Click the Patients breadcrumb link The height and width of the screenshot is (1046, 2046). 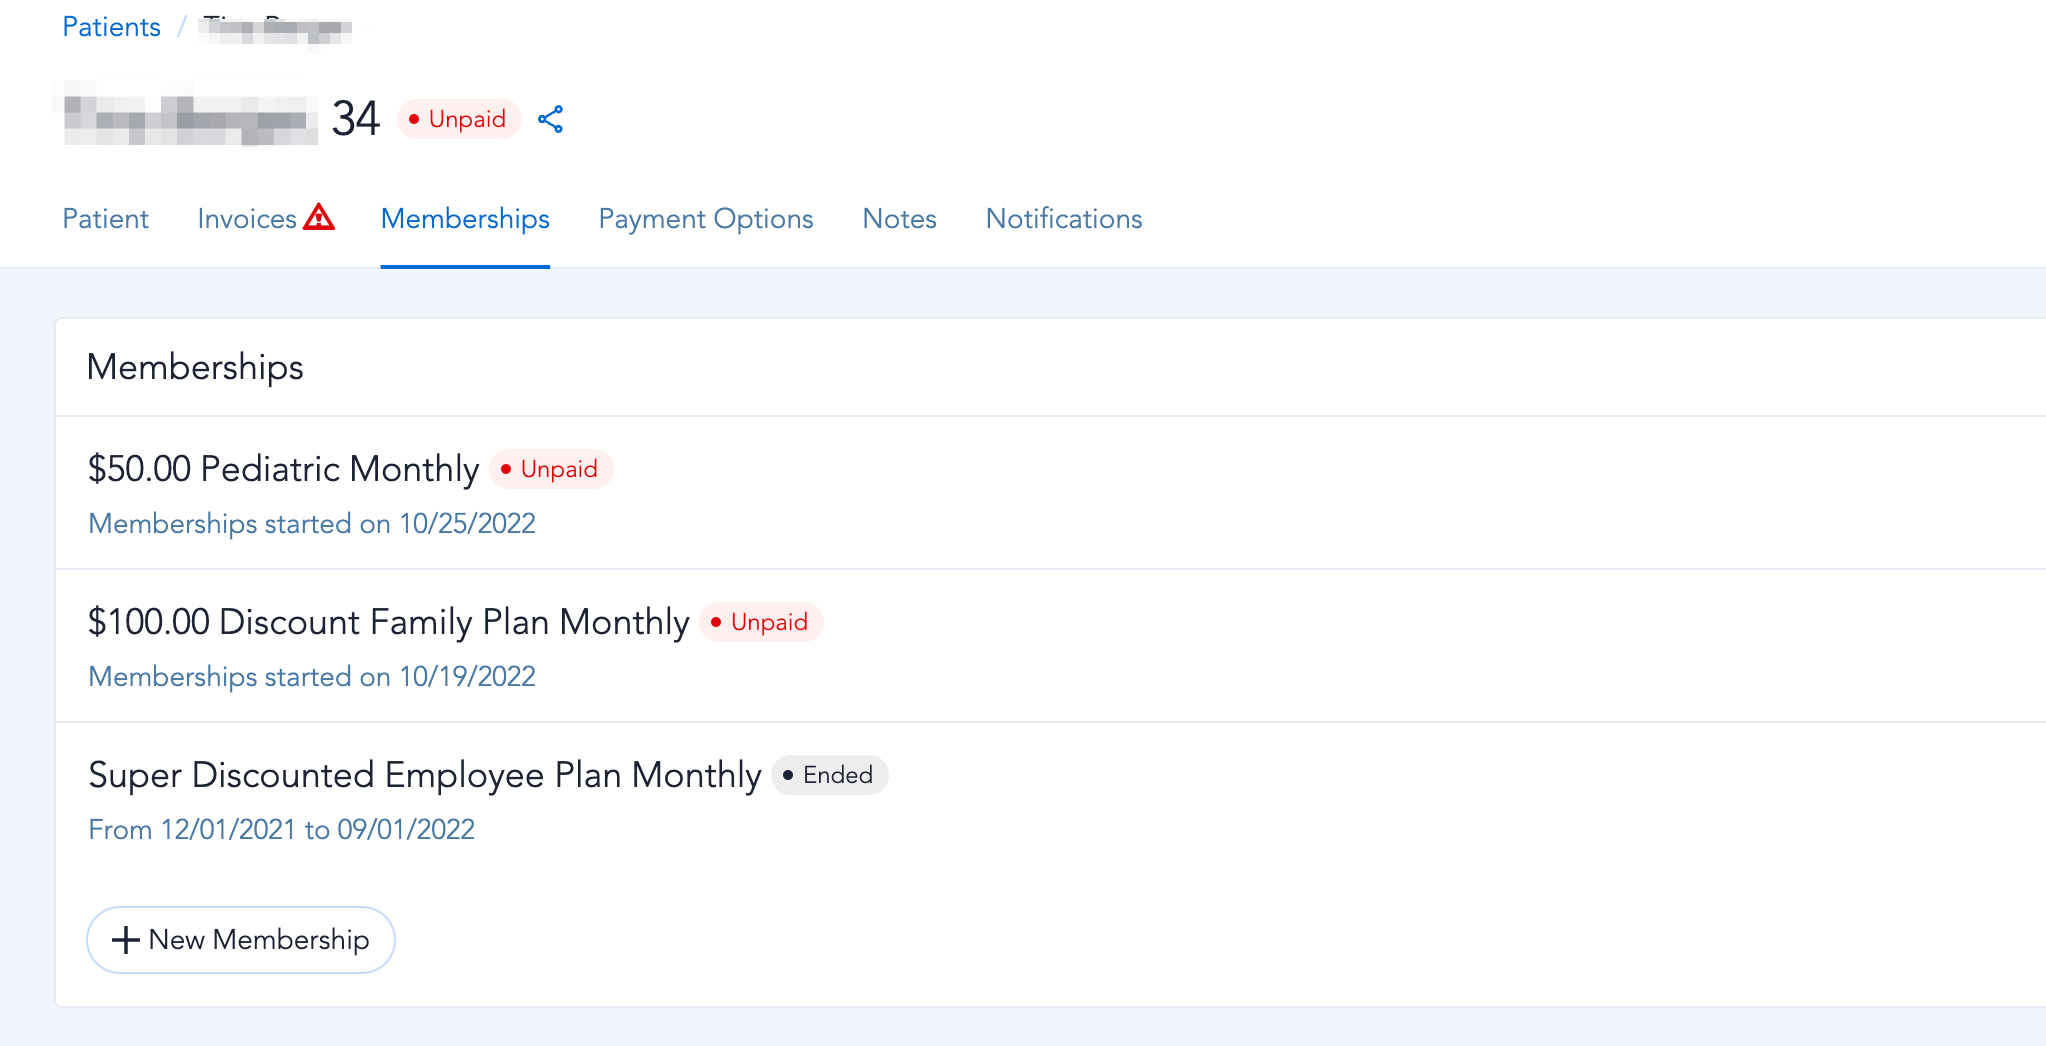tap(111, 27)
